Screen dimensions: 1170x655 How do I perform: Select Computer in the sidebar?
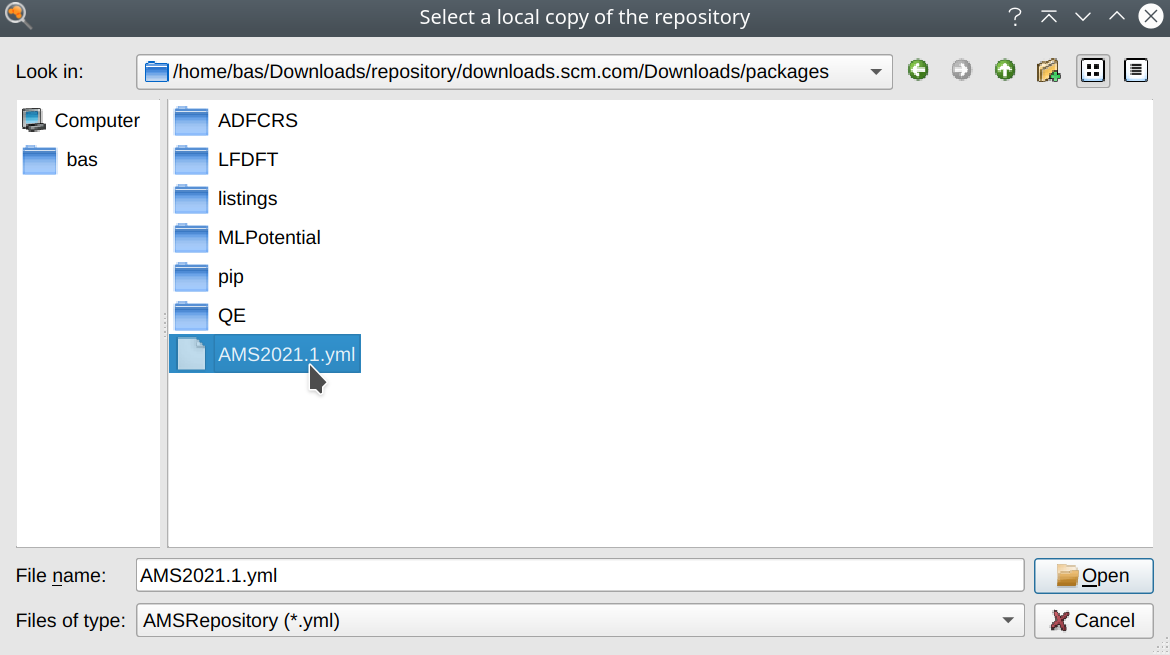tap(81, 120)
